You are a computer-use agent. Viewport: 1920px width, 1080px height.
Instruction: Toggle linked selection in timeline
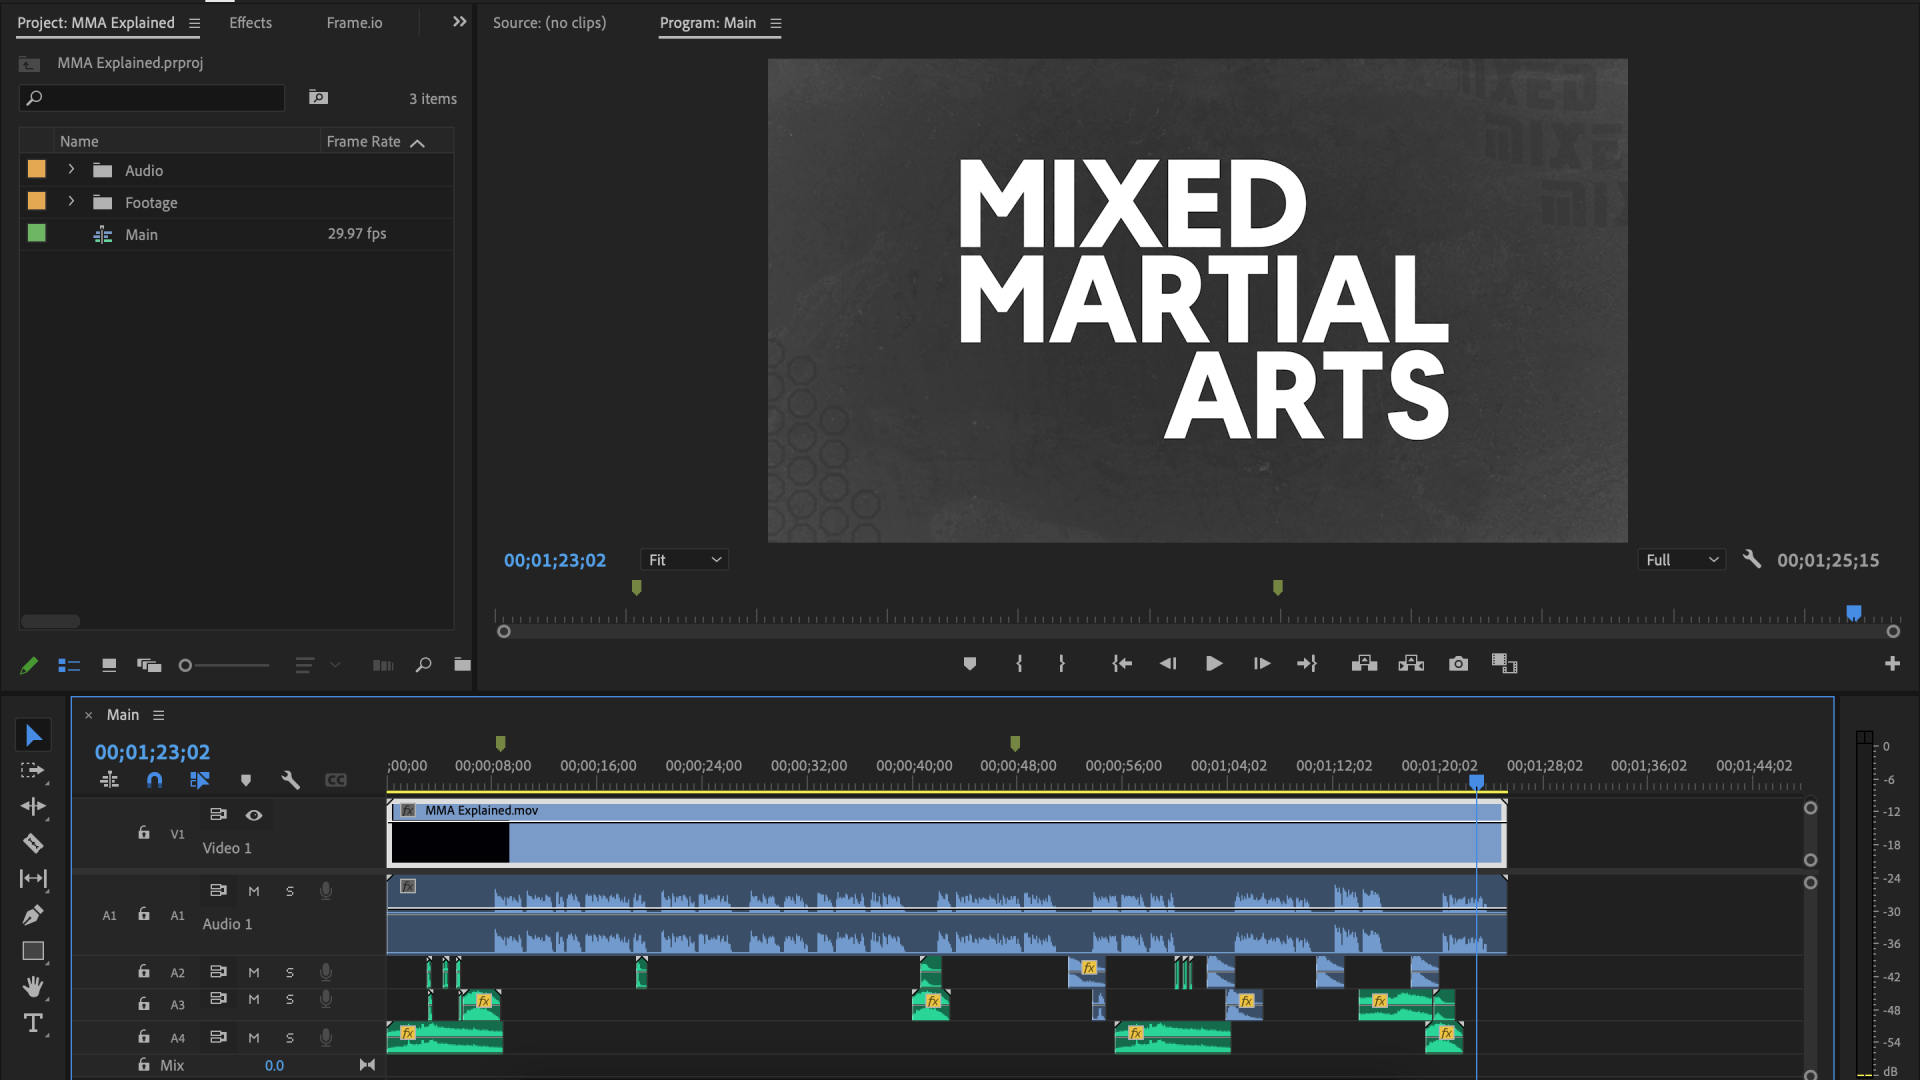[200, 780]
